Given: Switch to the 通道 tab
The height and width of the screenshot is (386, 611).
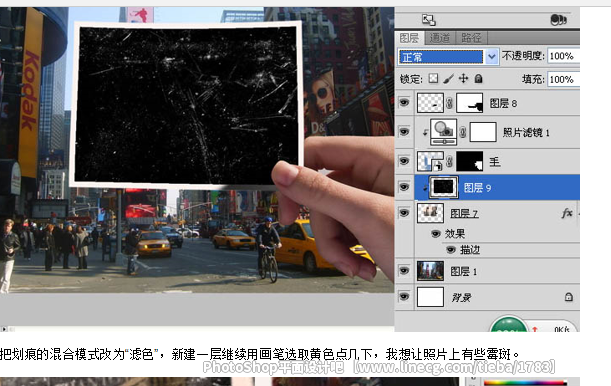Looking at the screenshot, I should click(440, 38).
